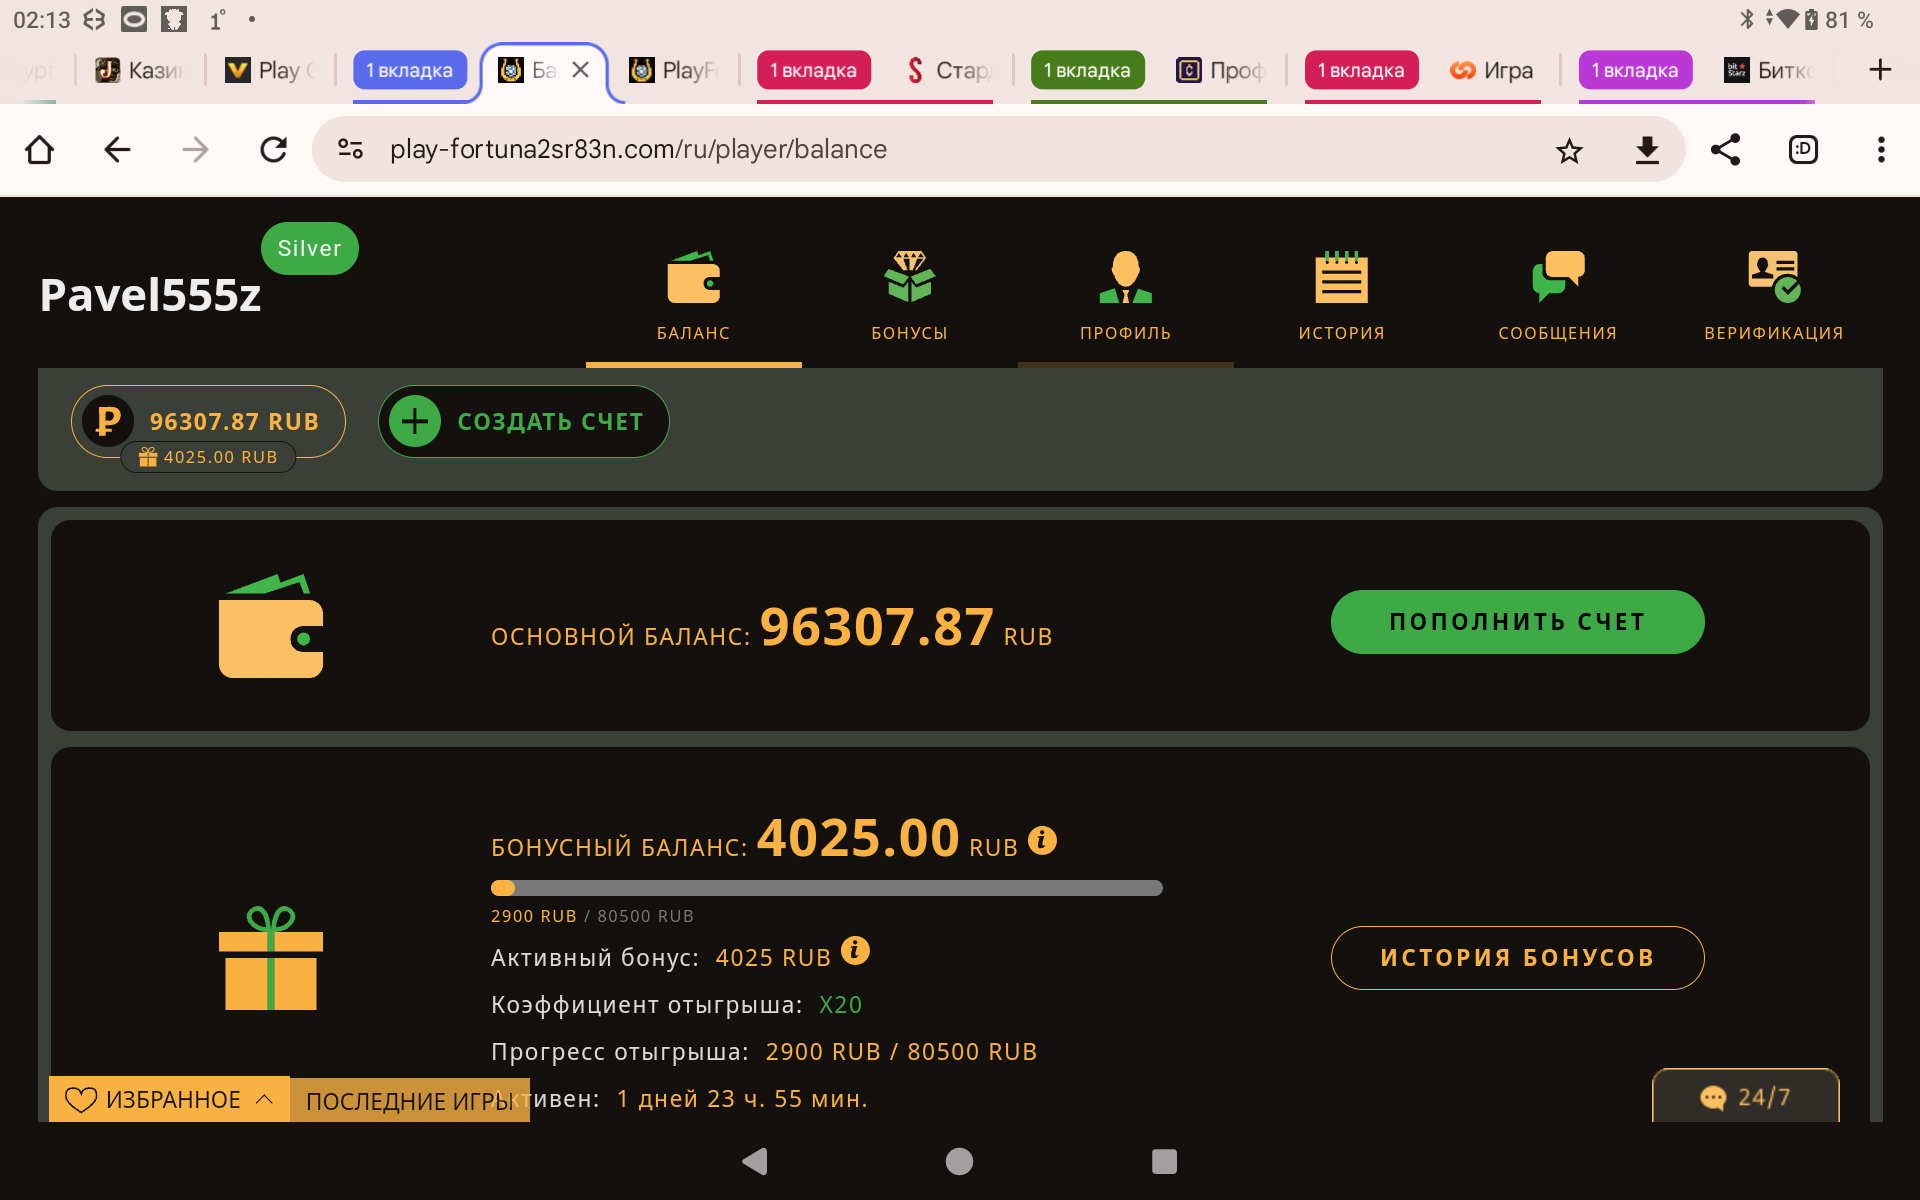Click the wagering progress bar
Screen dimensions: 1920x1200
click(826, 888)
